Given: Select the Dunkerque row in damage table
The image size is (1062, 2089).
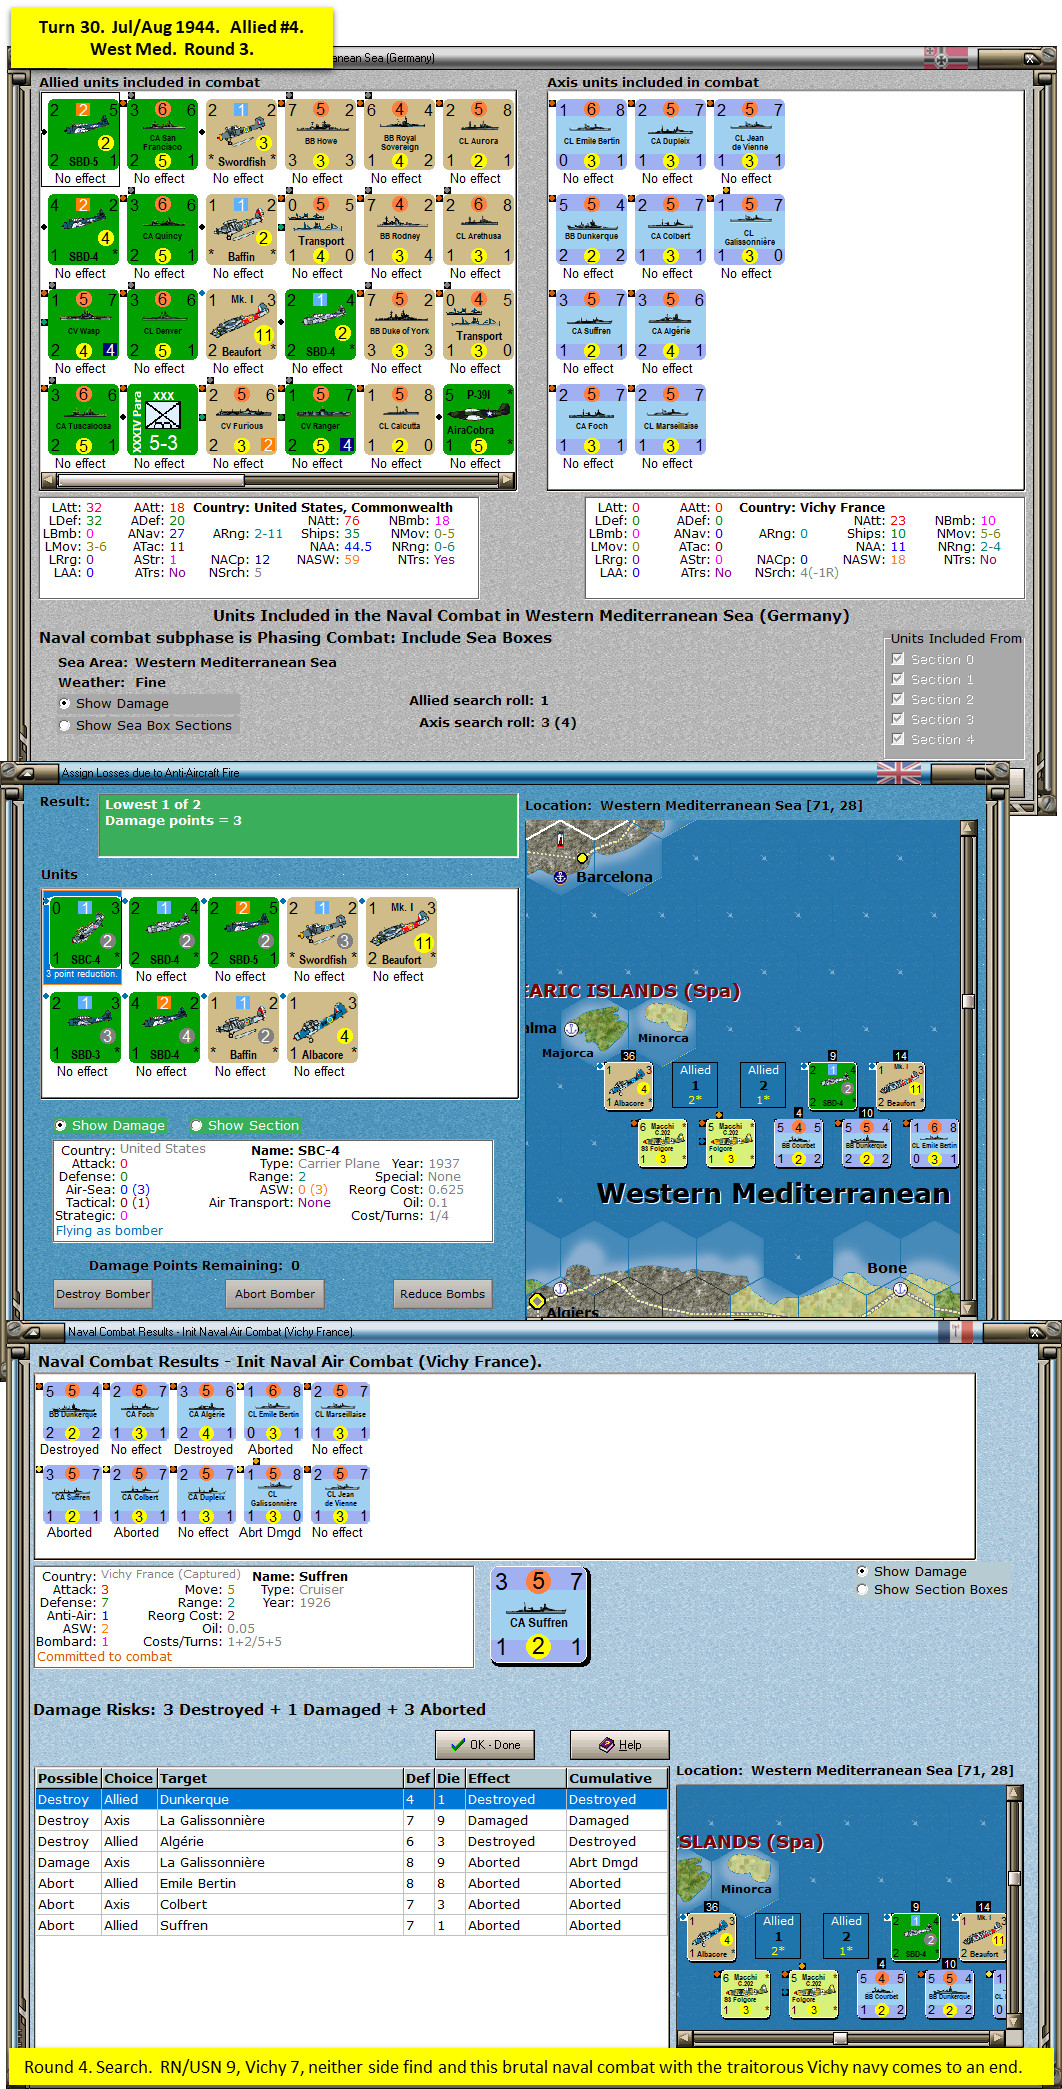Looking at the screenshot, I should click(x=351, y=1800).
